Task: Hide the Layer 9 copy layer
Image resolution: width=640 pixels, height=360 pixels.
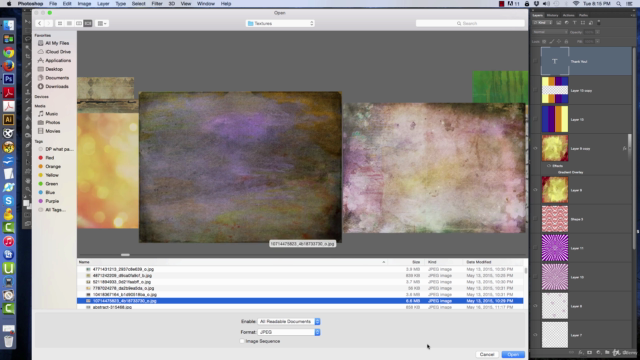Action: pos(536,149)
